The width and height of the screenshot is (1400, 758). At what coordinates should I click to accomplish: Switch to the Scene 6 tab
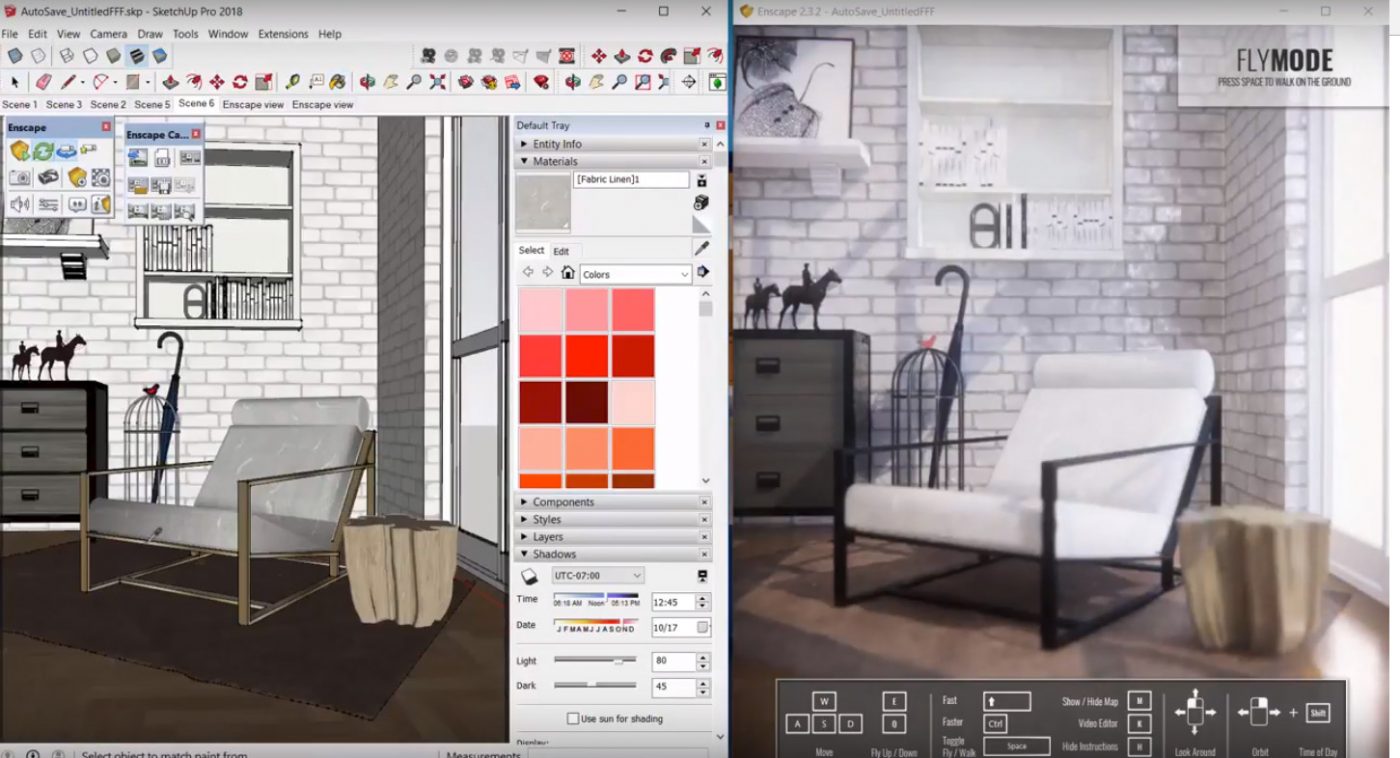click(x=196, y=104)
